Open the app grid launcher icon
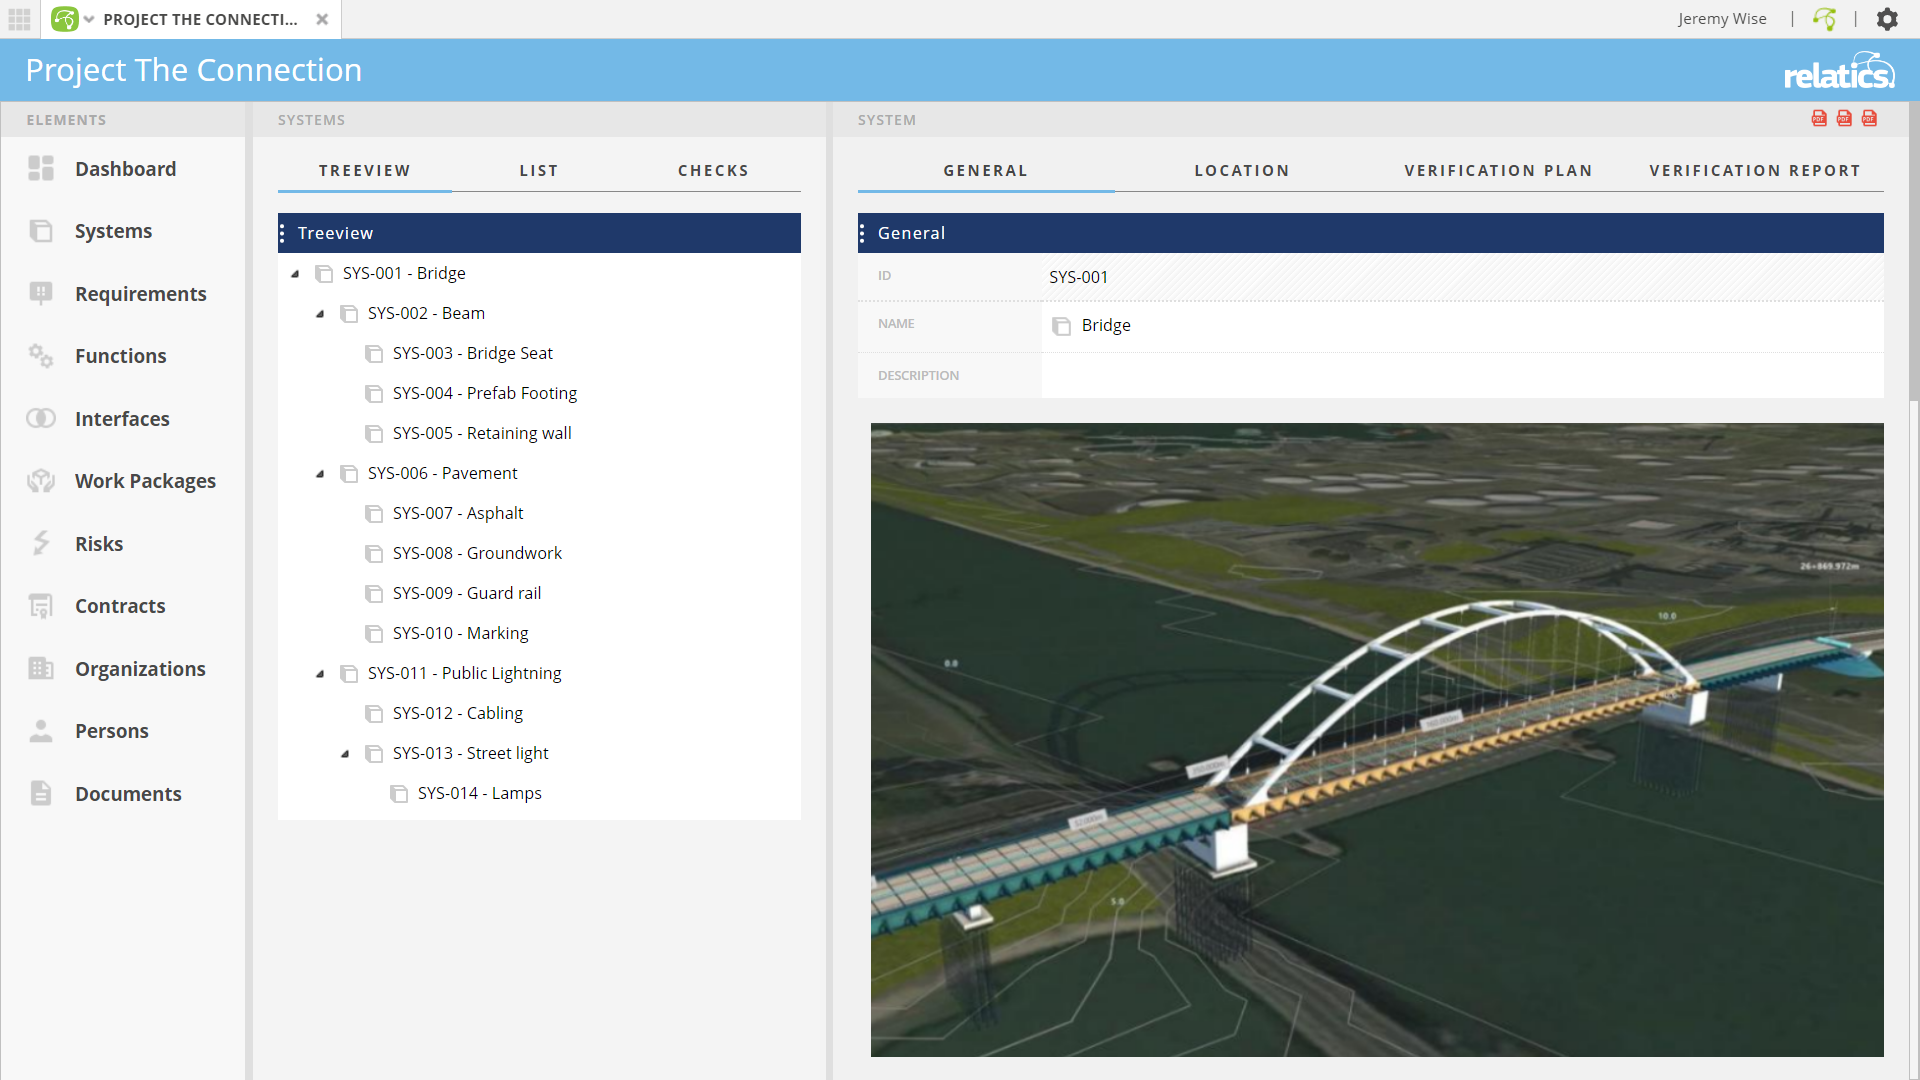Viewport: 1920px width, 1080px height. pyautogui.click(x=20, y=19)
